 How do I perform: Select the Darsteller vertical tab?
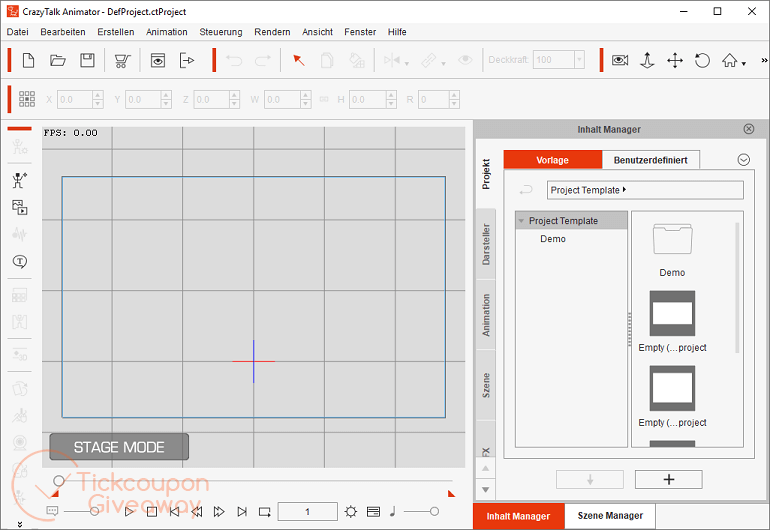[486, 244]
